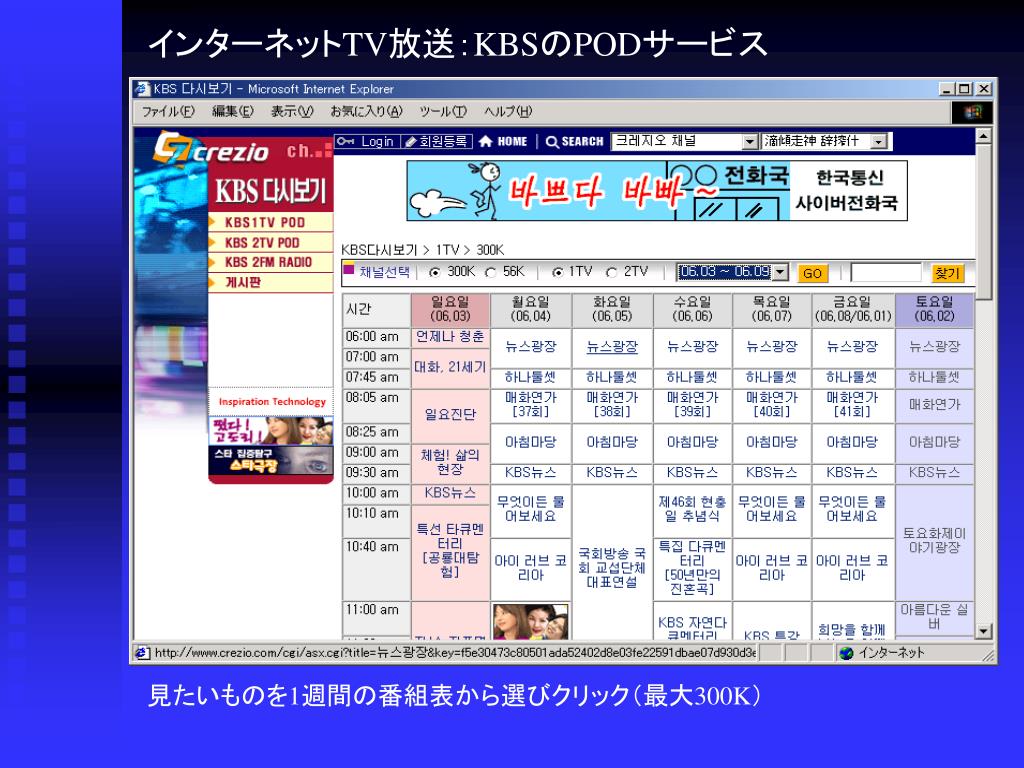Click the 06:00 am time cell

(376, 337)
